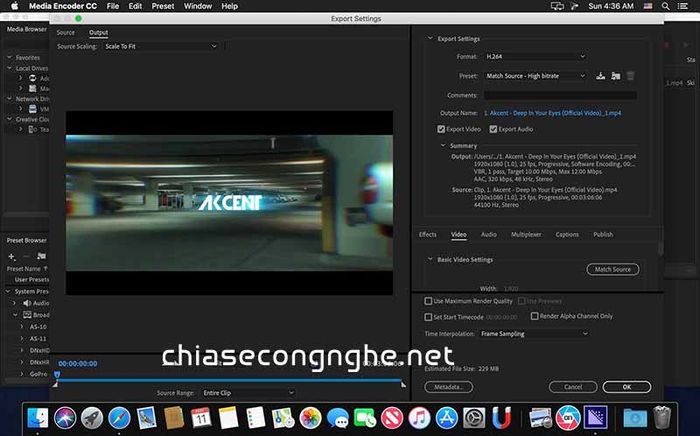
Task: Click the Metadata button
Action: [448, 387]
